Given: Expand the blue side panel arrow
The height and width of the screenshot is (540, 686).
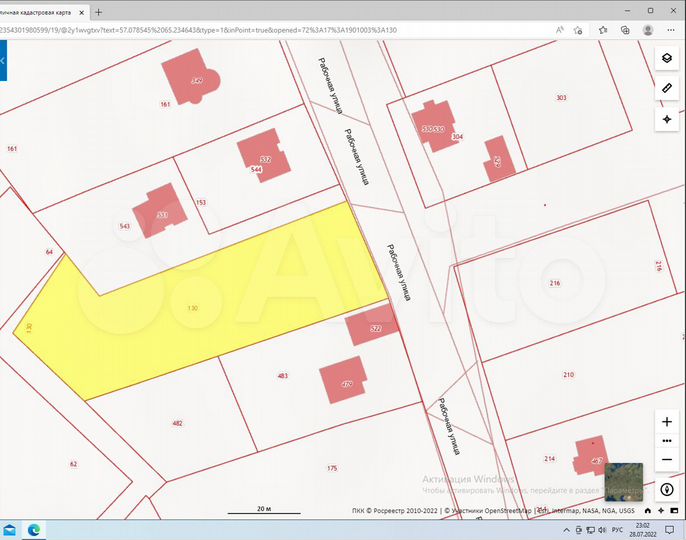Looking at the screenshot, I should (3, 60).
